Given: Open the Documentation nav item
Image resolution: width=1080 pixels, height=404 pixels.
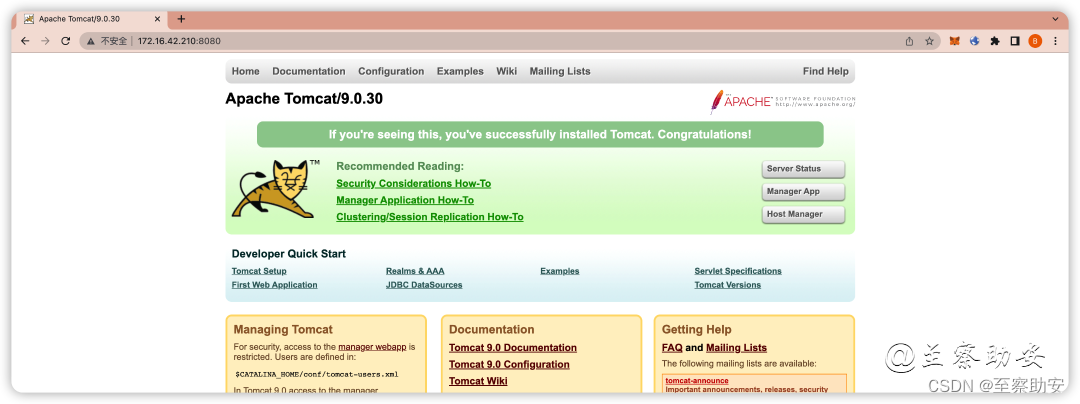Looking at the screenshot, I should (309, 72).
